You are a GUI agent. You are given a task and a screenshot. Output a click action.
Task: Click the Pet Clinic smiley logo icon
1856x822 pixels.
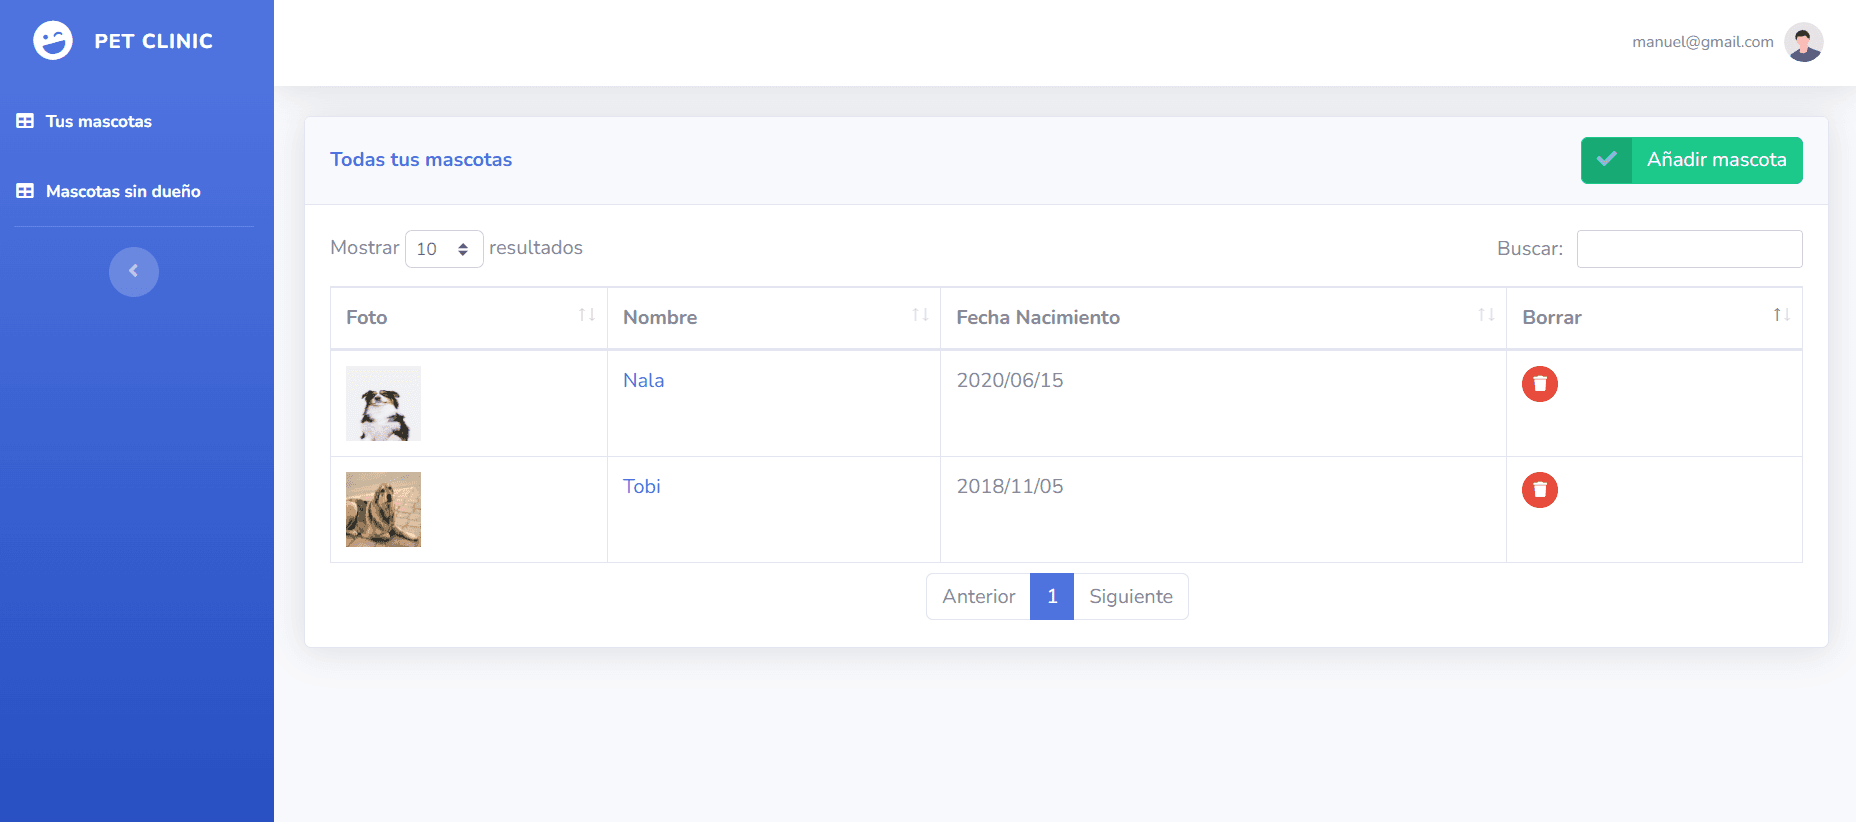tap(53, 41)
